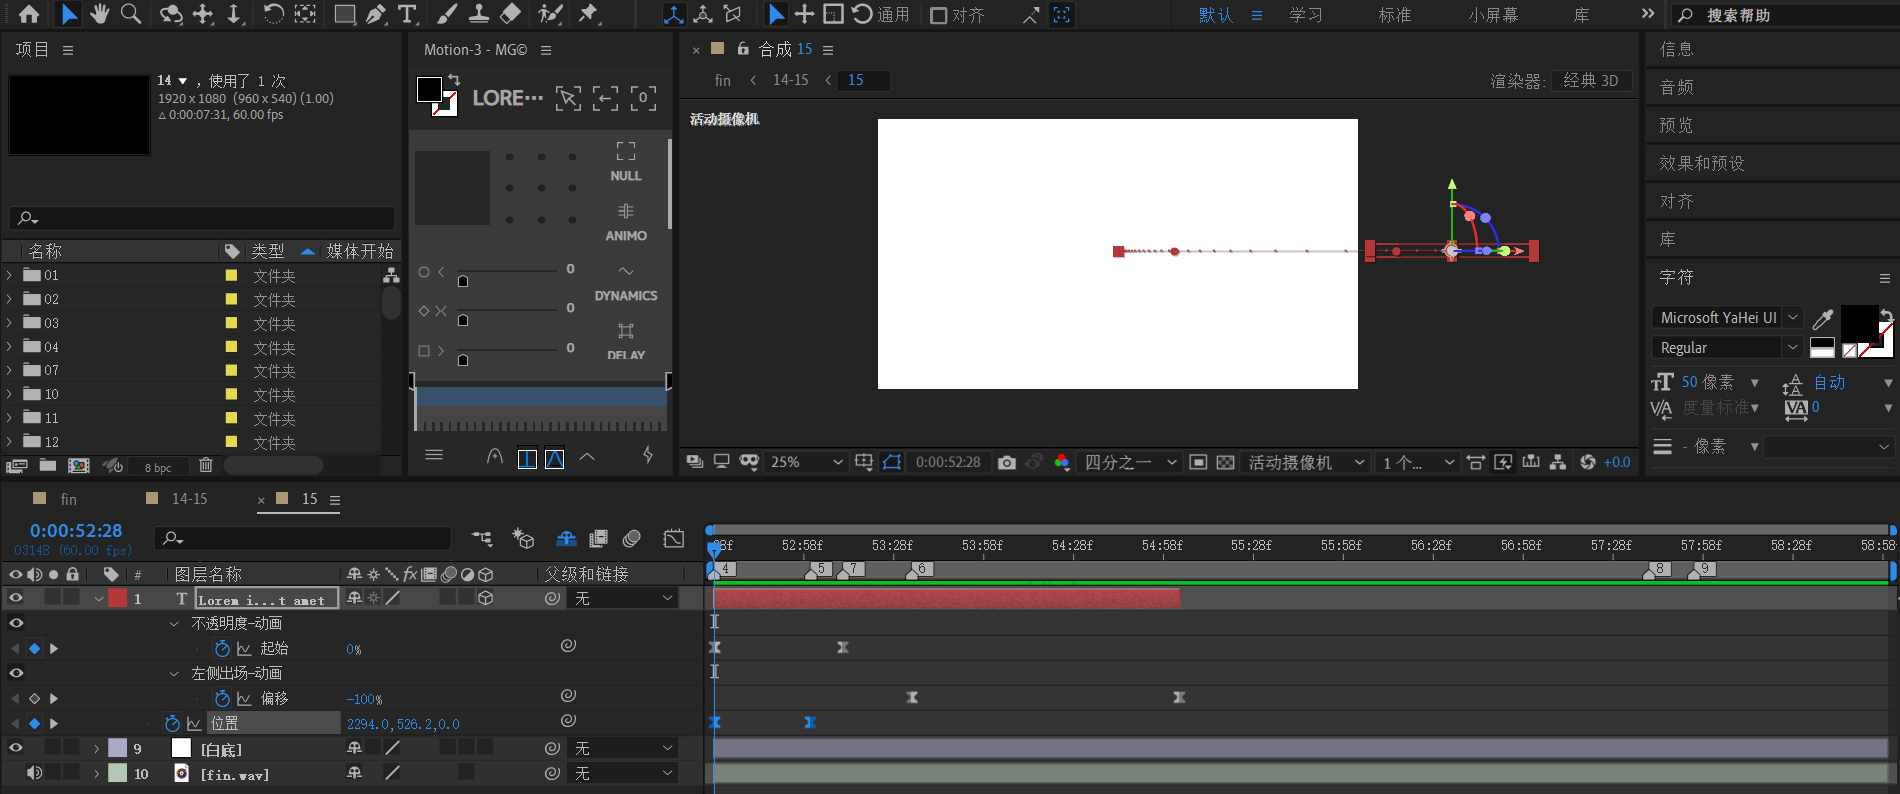The width and height of the screenshot is (1900, 794).
Task: Open the font style Regular dropdown
Action: point(1727,348)
